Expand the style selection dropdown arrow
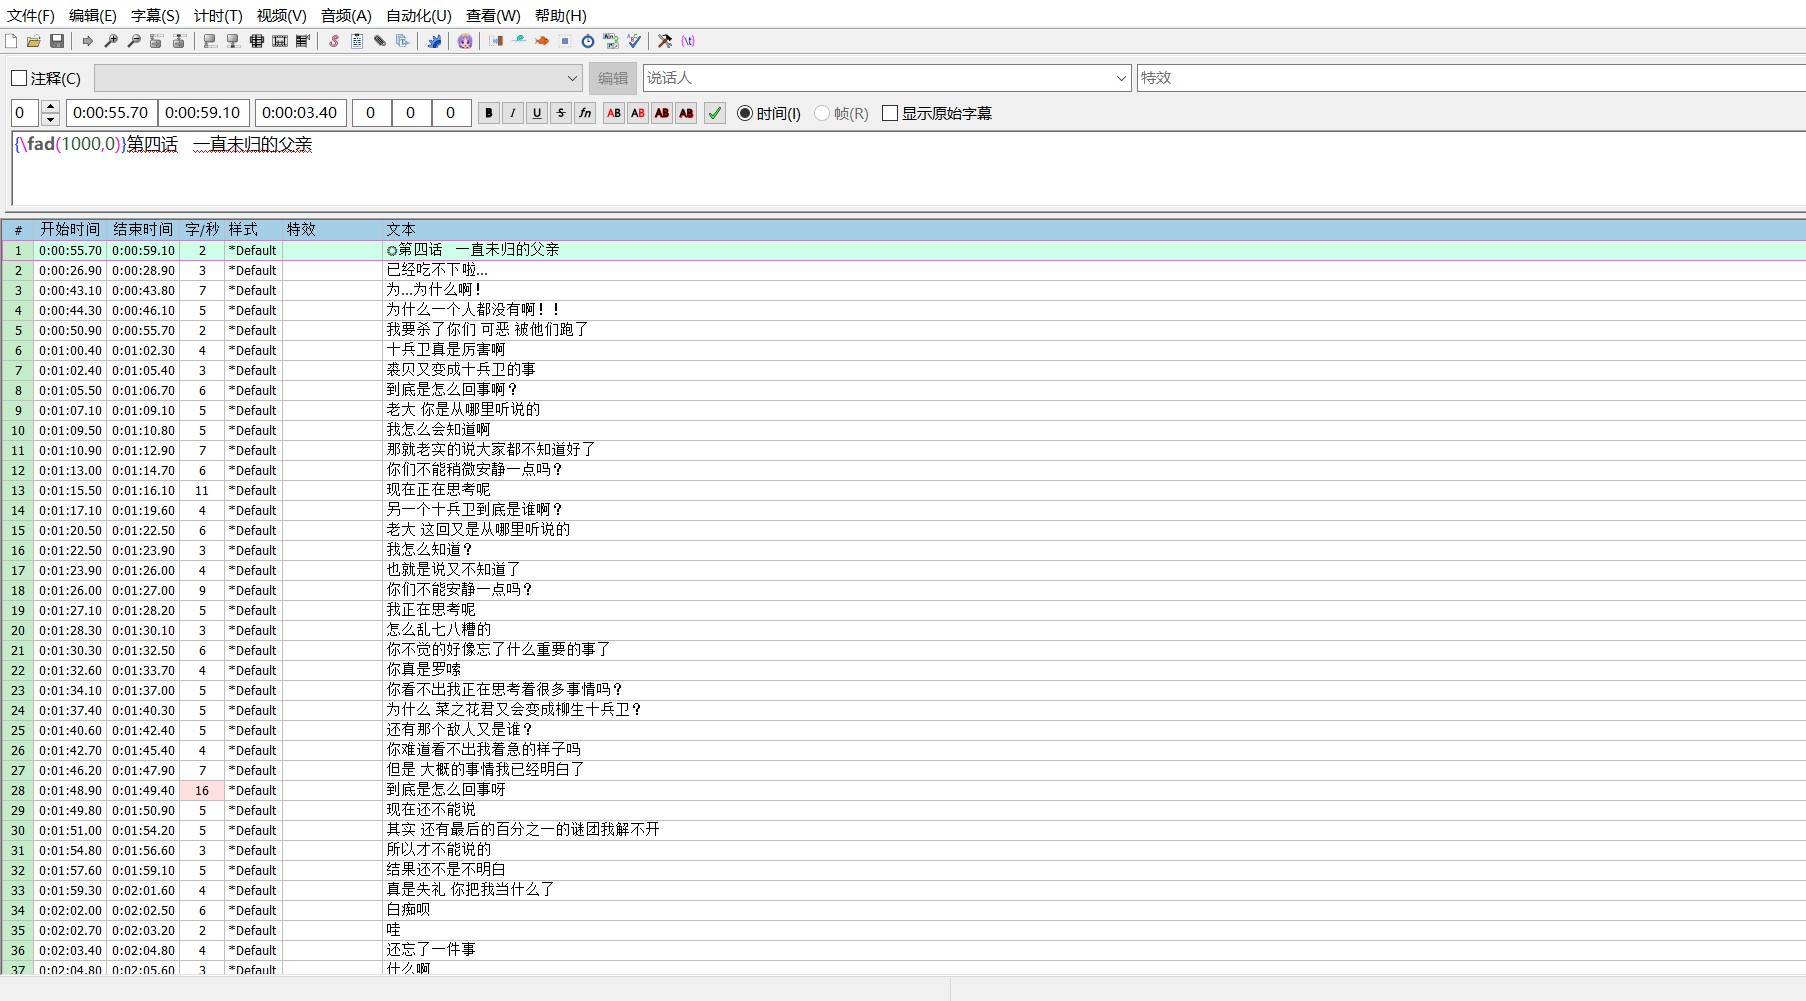The image size is (1806, 1001). pos(573,78)
